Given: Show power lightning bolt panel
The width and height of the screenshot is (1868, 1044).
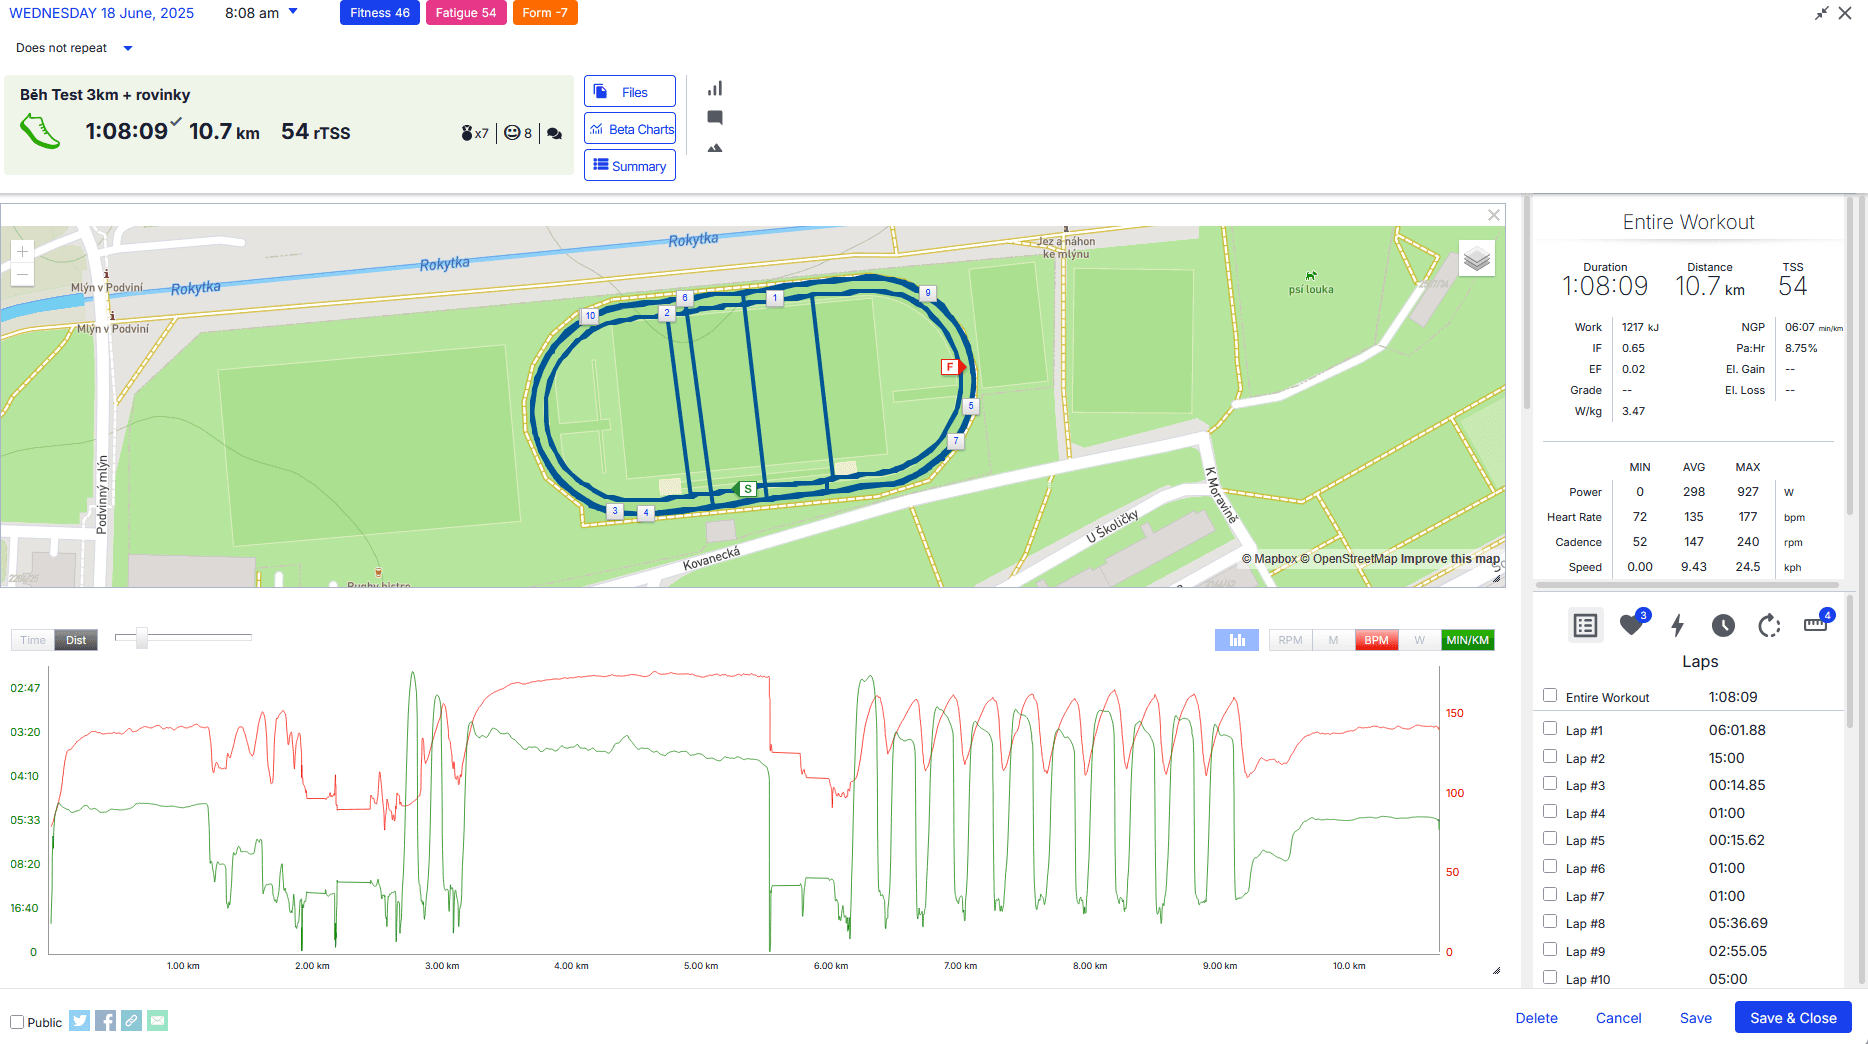Looking at the screenshot, I should [x=1678, y=626].
